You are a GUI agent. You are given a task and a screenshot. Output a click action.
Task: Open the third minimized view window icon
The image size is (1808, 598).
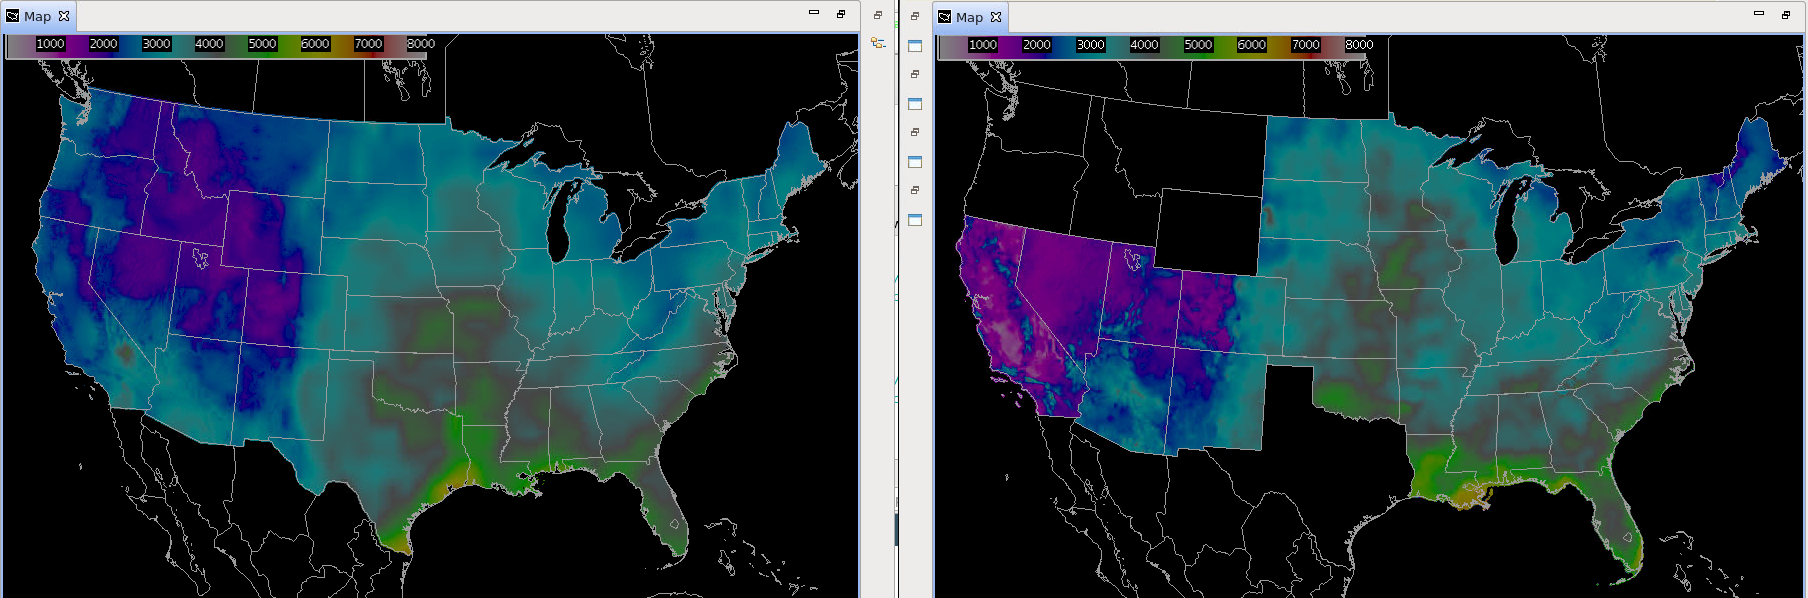point(915,161)
